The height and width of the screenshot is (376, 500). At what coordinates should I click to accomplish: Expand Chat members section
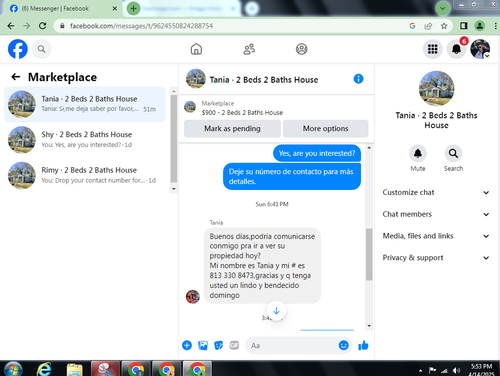(x=436, y=214)
